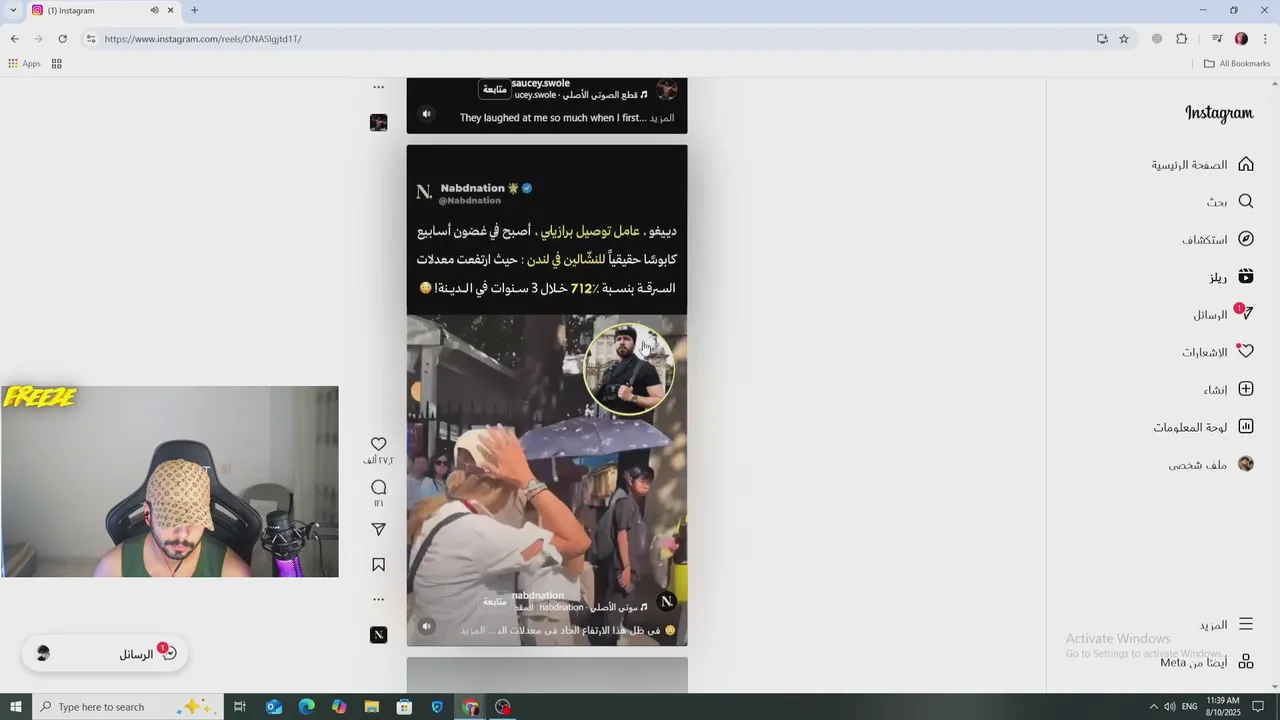Open Task View on taskbar
The image size is (1280, 720).
(x=240, y=707)
